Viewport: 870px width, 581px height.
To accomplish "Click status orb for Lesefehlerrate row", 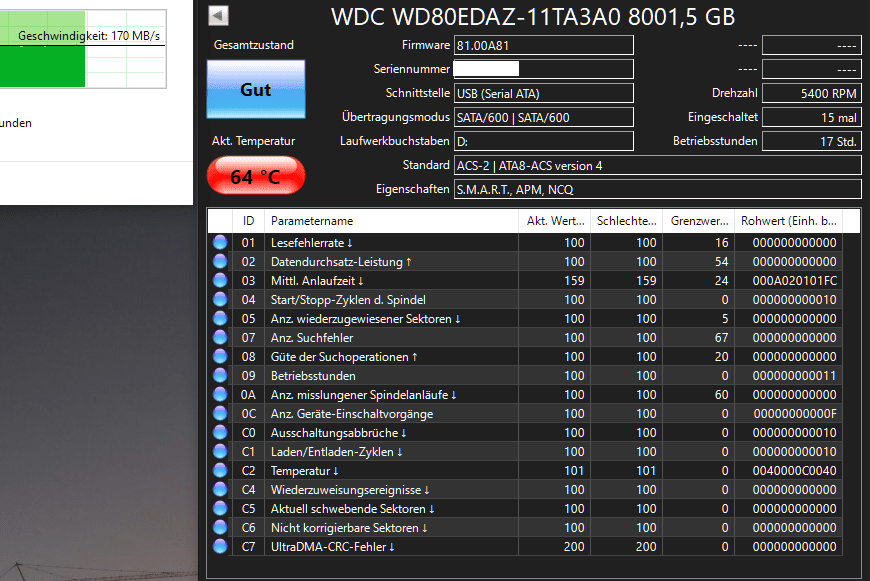I will pos(220,242).
